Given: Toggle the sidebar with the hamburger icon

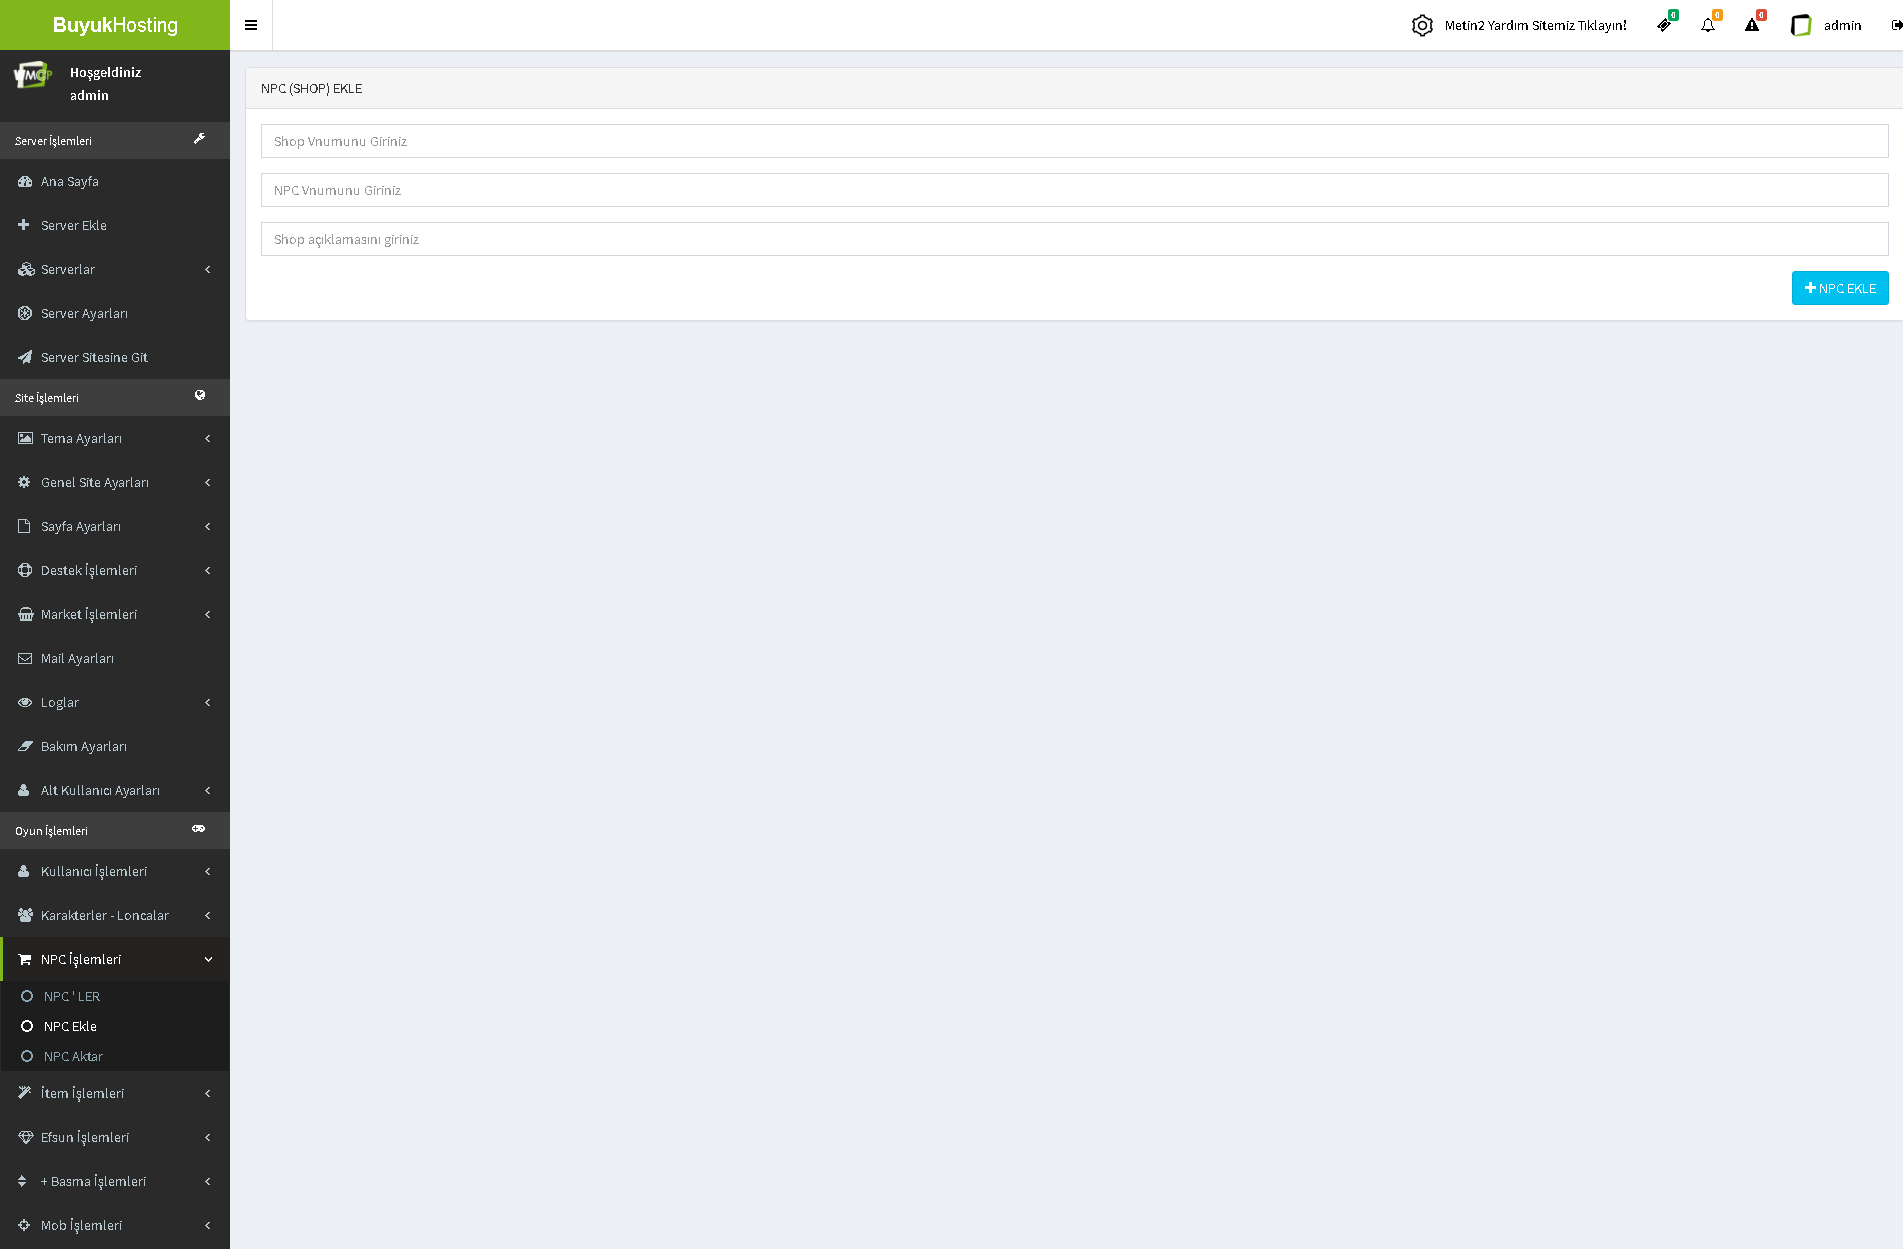Looking at the screenshot, I should coord(251,25).
